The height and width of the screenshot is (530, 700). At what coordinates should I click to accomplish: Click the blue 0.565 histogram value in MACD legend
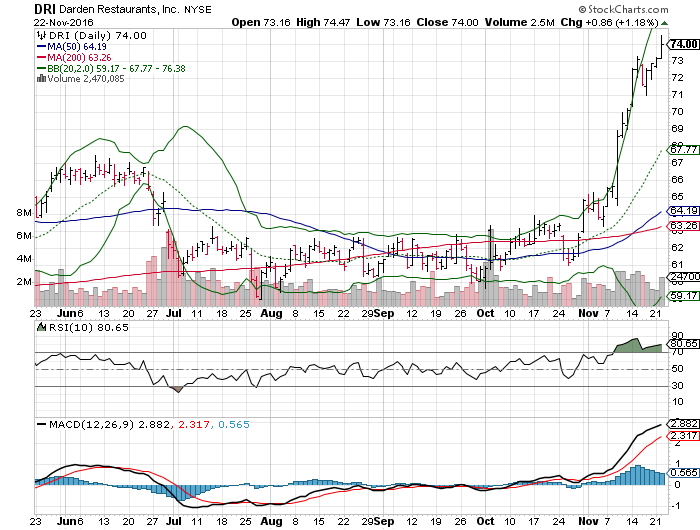tap(234, 424)
